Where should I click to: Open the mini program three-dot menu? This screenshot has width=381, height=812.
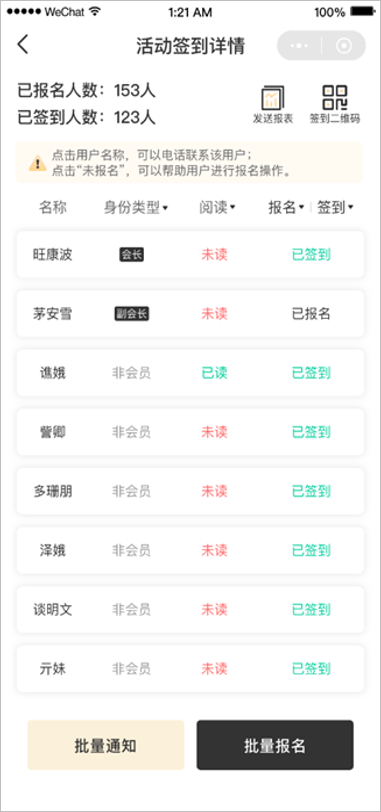(300, 46)
